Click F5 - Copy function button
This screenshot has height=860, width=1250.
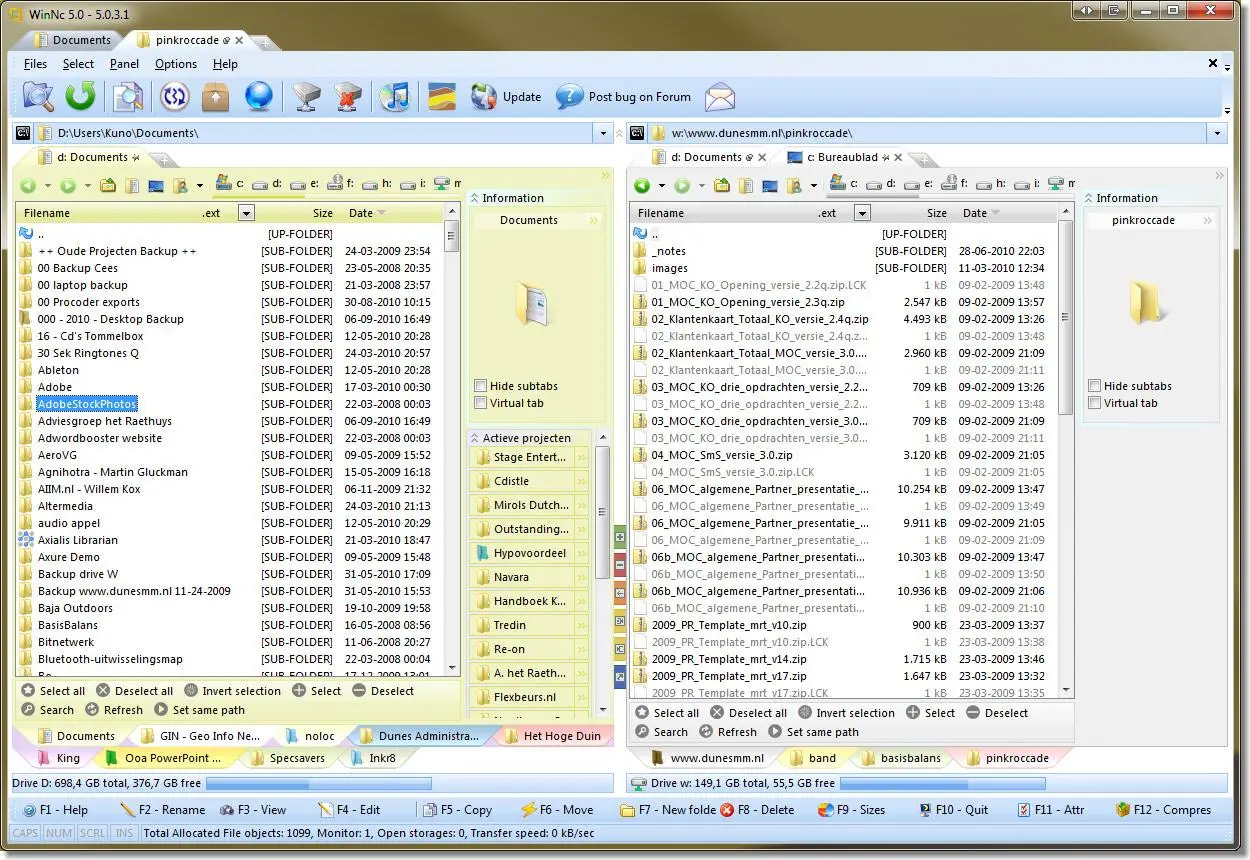457,810
